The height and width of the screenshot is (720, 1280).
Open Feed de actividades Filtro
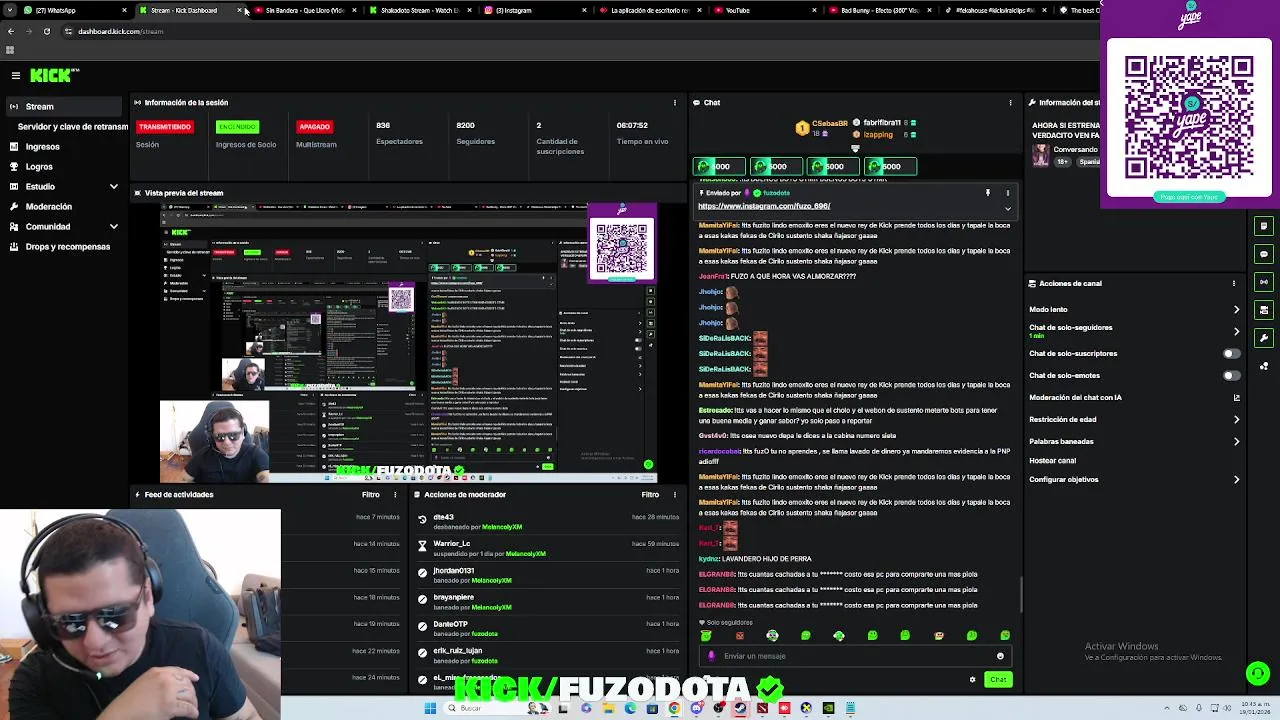(371, 494)
